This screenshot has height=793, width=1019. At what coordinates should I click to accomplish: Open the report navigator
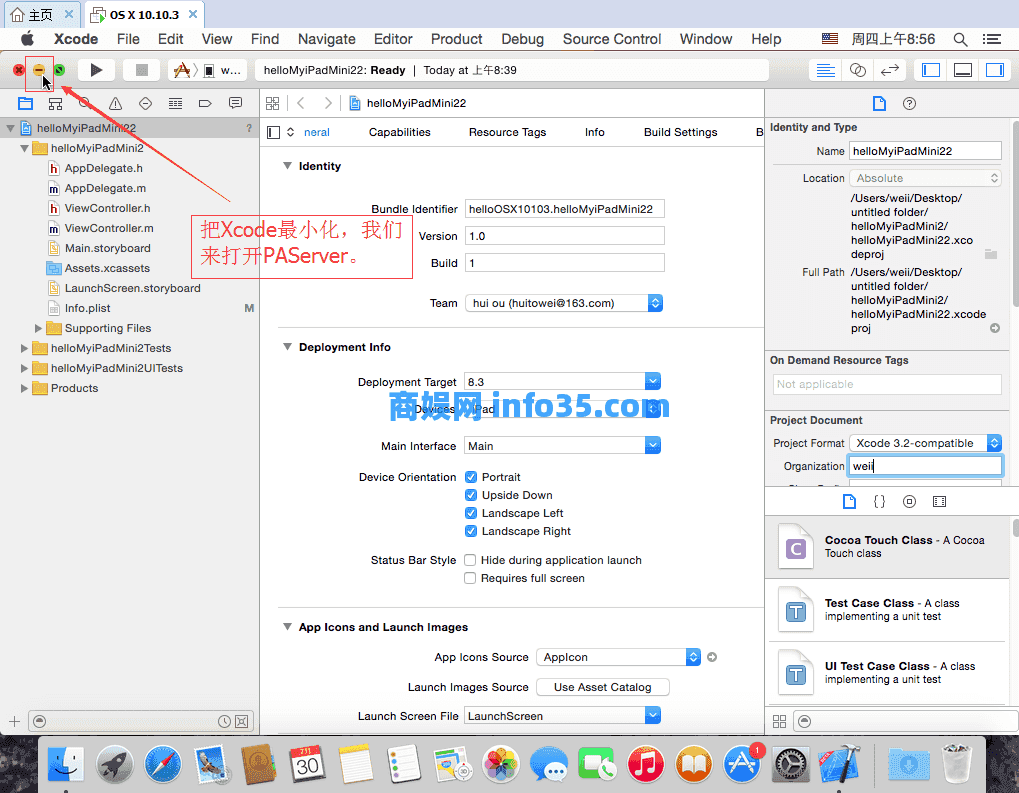235,103
